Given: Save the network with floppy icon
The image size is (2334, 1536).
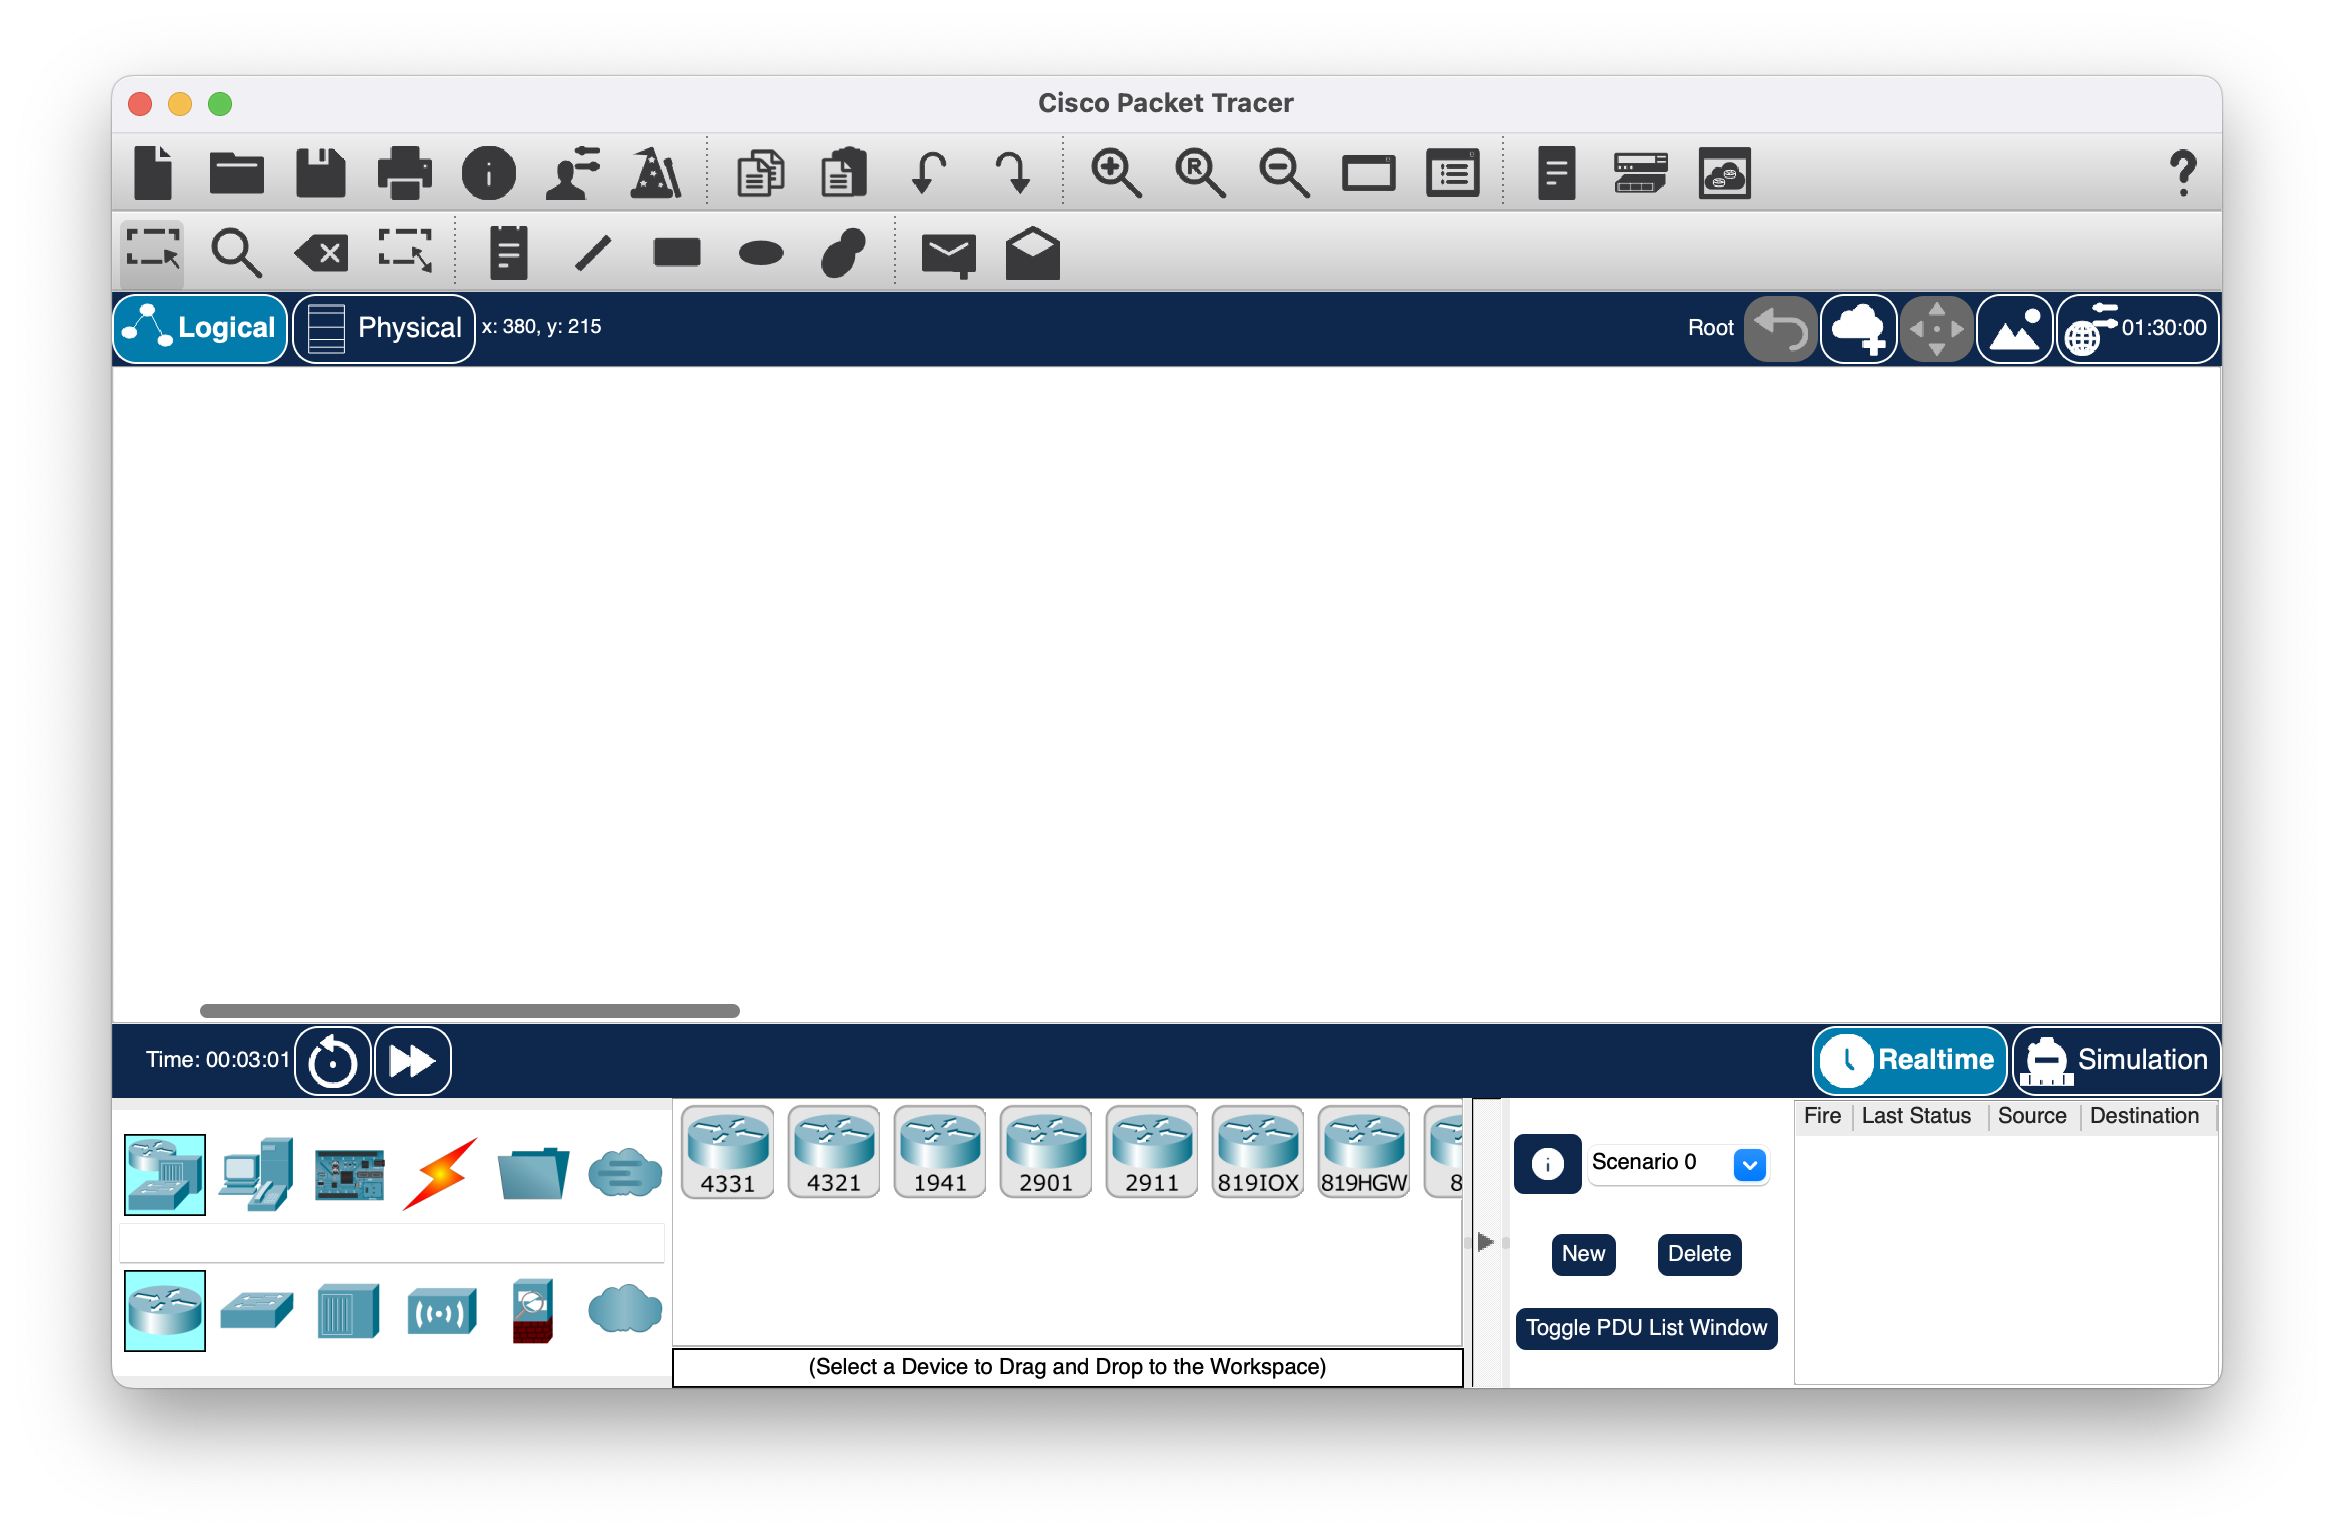Looking at the screenshot, I should click(x=320, y=173).
